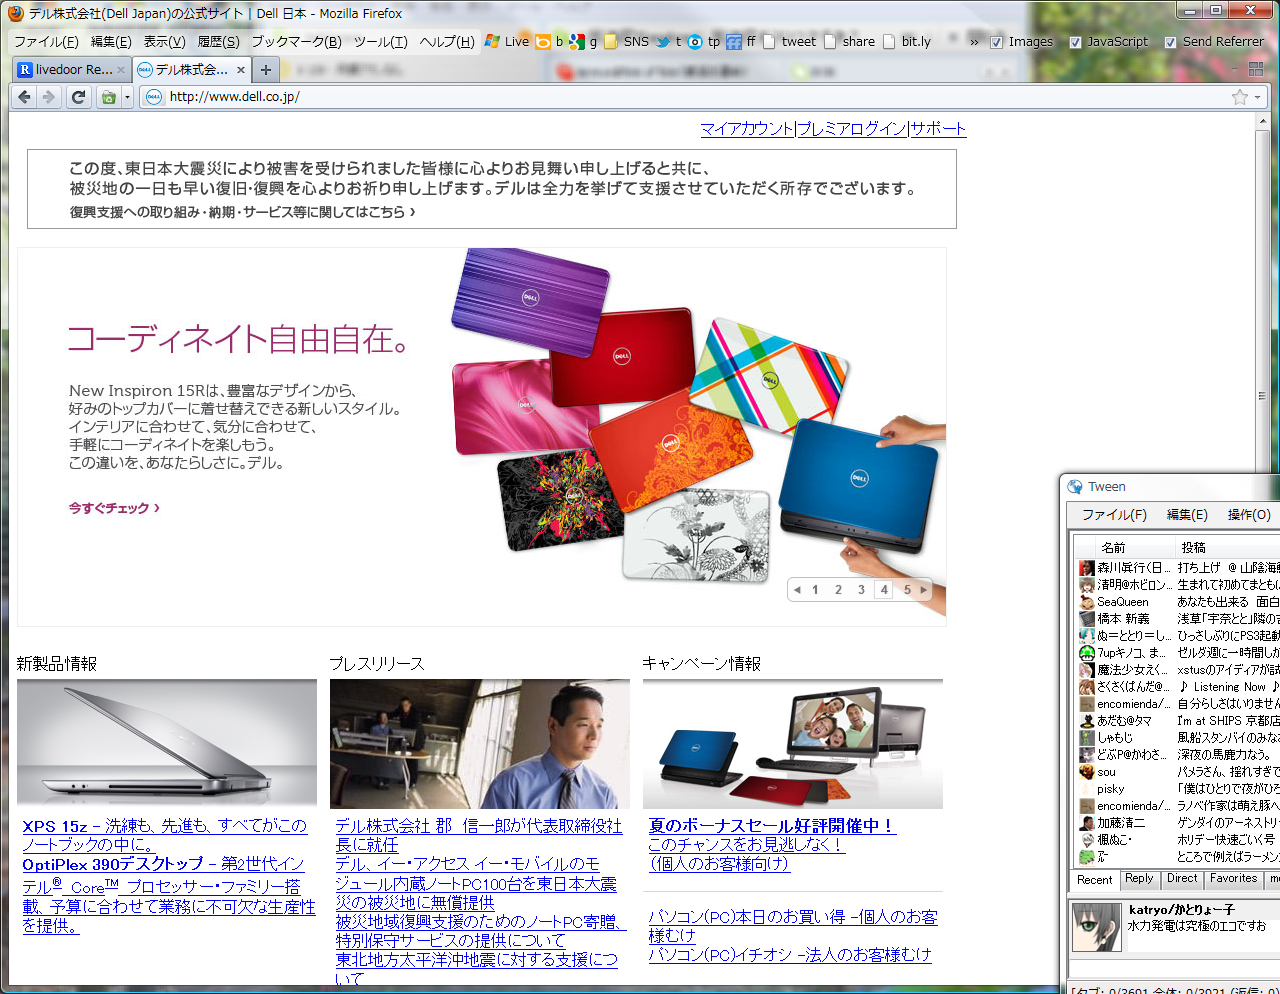Screen dimensions: 1280x994
Task: Select banner slide 5
Action: [907, 590]
